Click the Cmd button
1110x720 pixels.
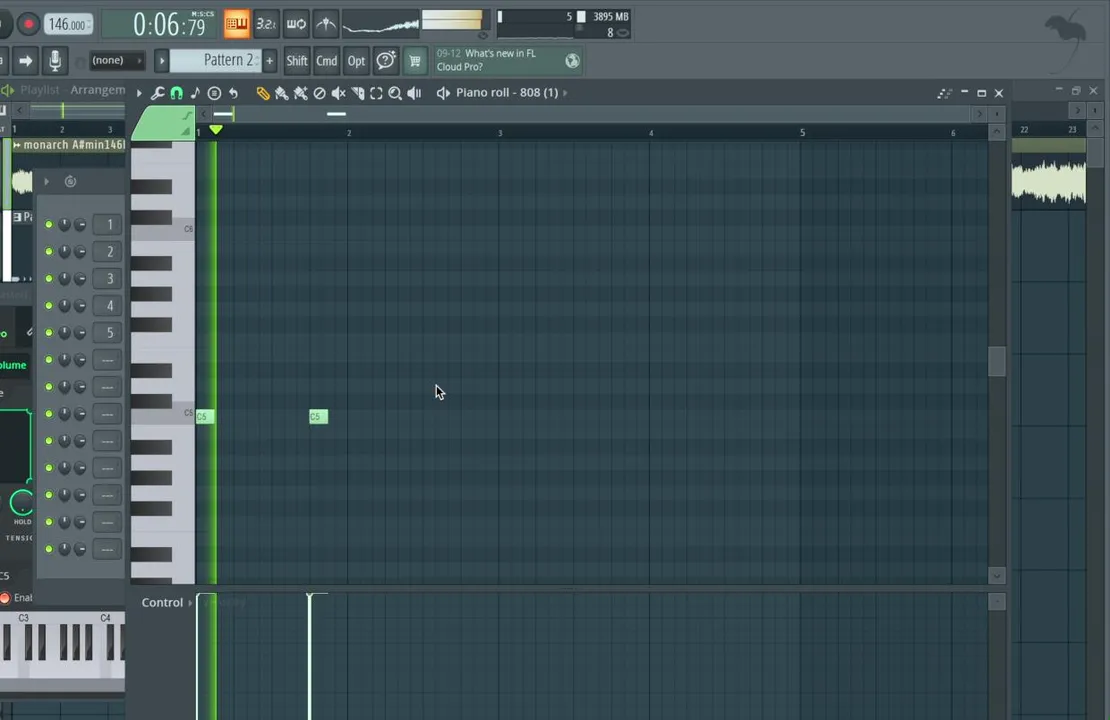tap(326, 61)
